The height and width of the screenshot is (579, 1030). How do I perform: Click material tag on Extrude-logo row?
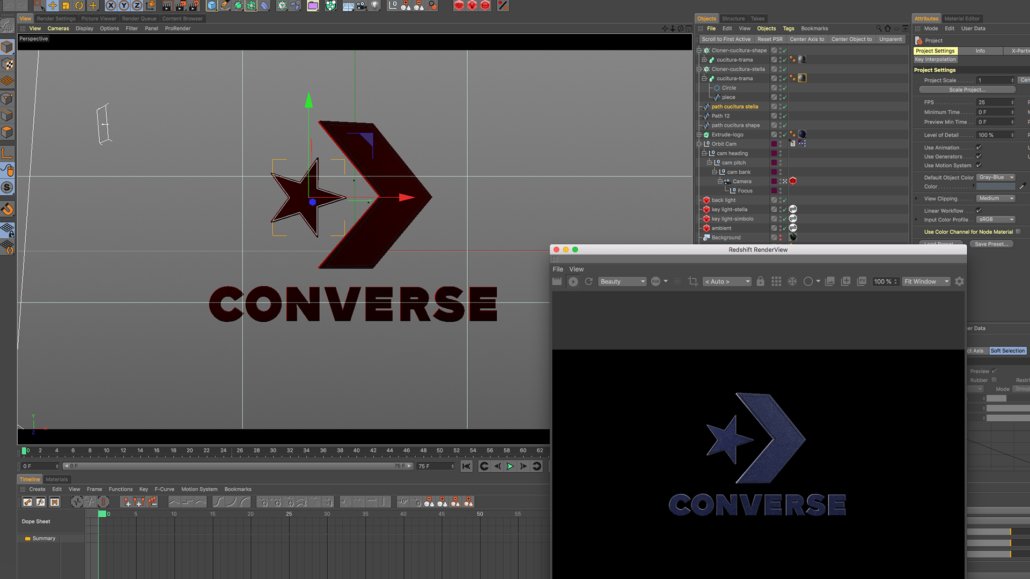[801, 134]
